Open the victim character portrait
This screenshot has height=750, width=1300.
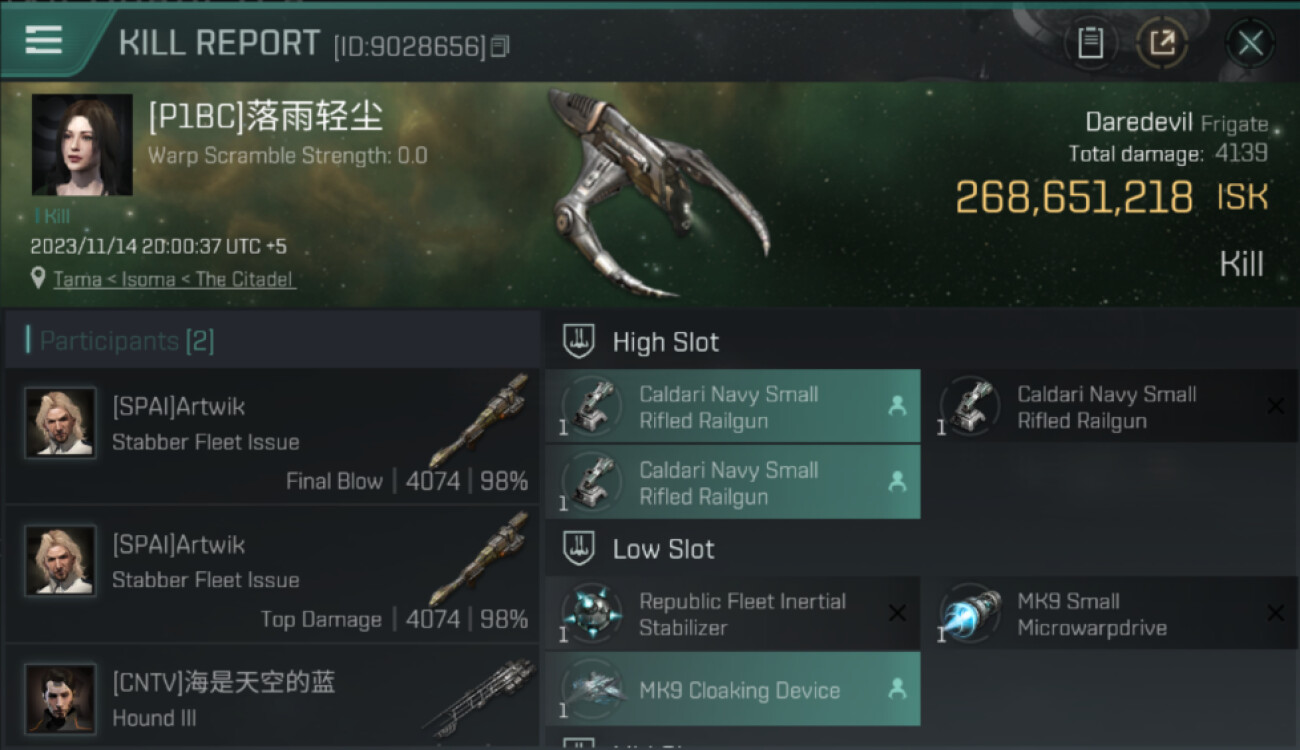click(82, 145)
